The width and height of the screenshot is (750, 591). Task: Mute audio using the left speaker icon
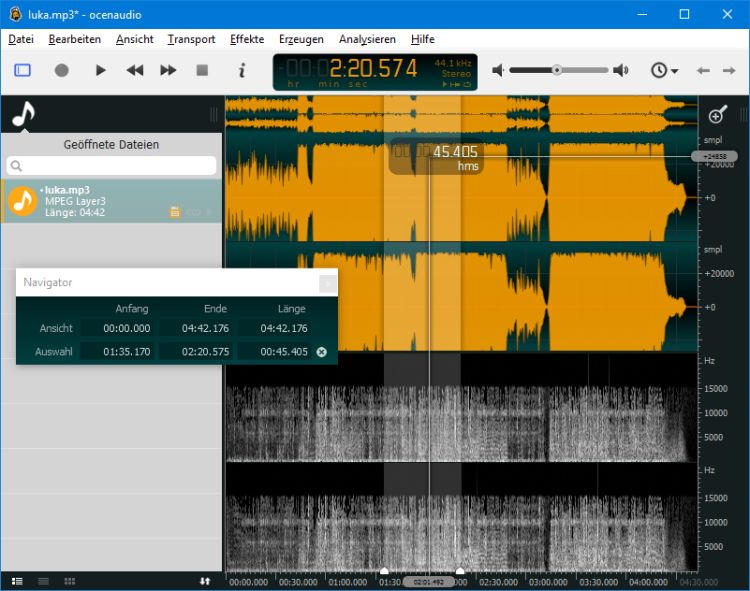coord(498,70)
